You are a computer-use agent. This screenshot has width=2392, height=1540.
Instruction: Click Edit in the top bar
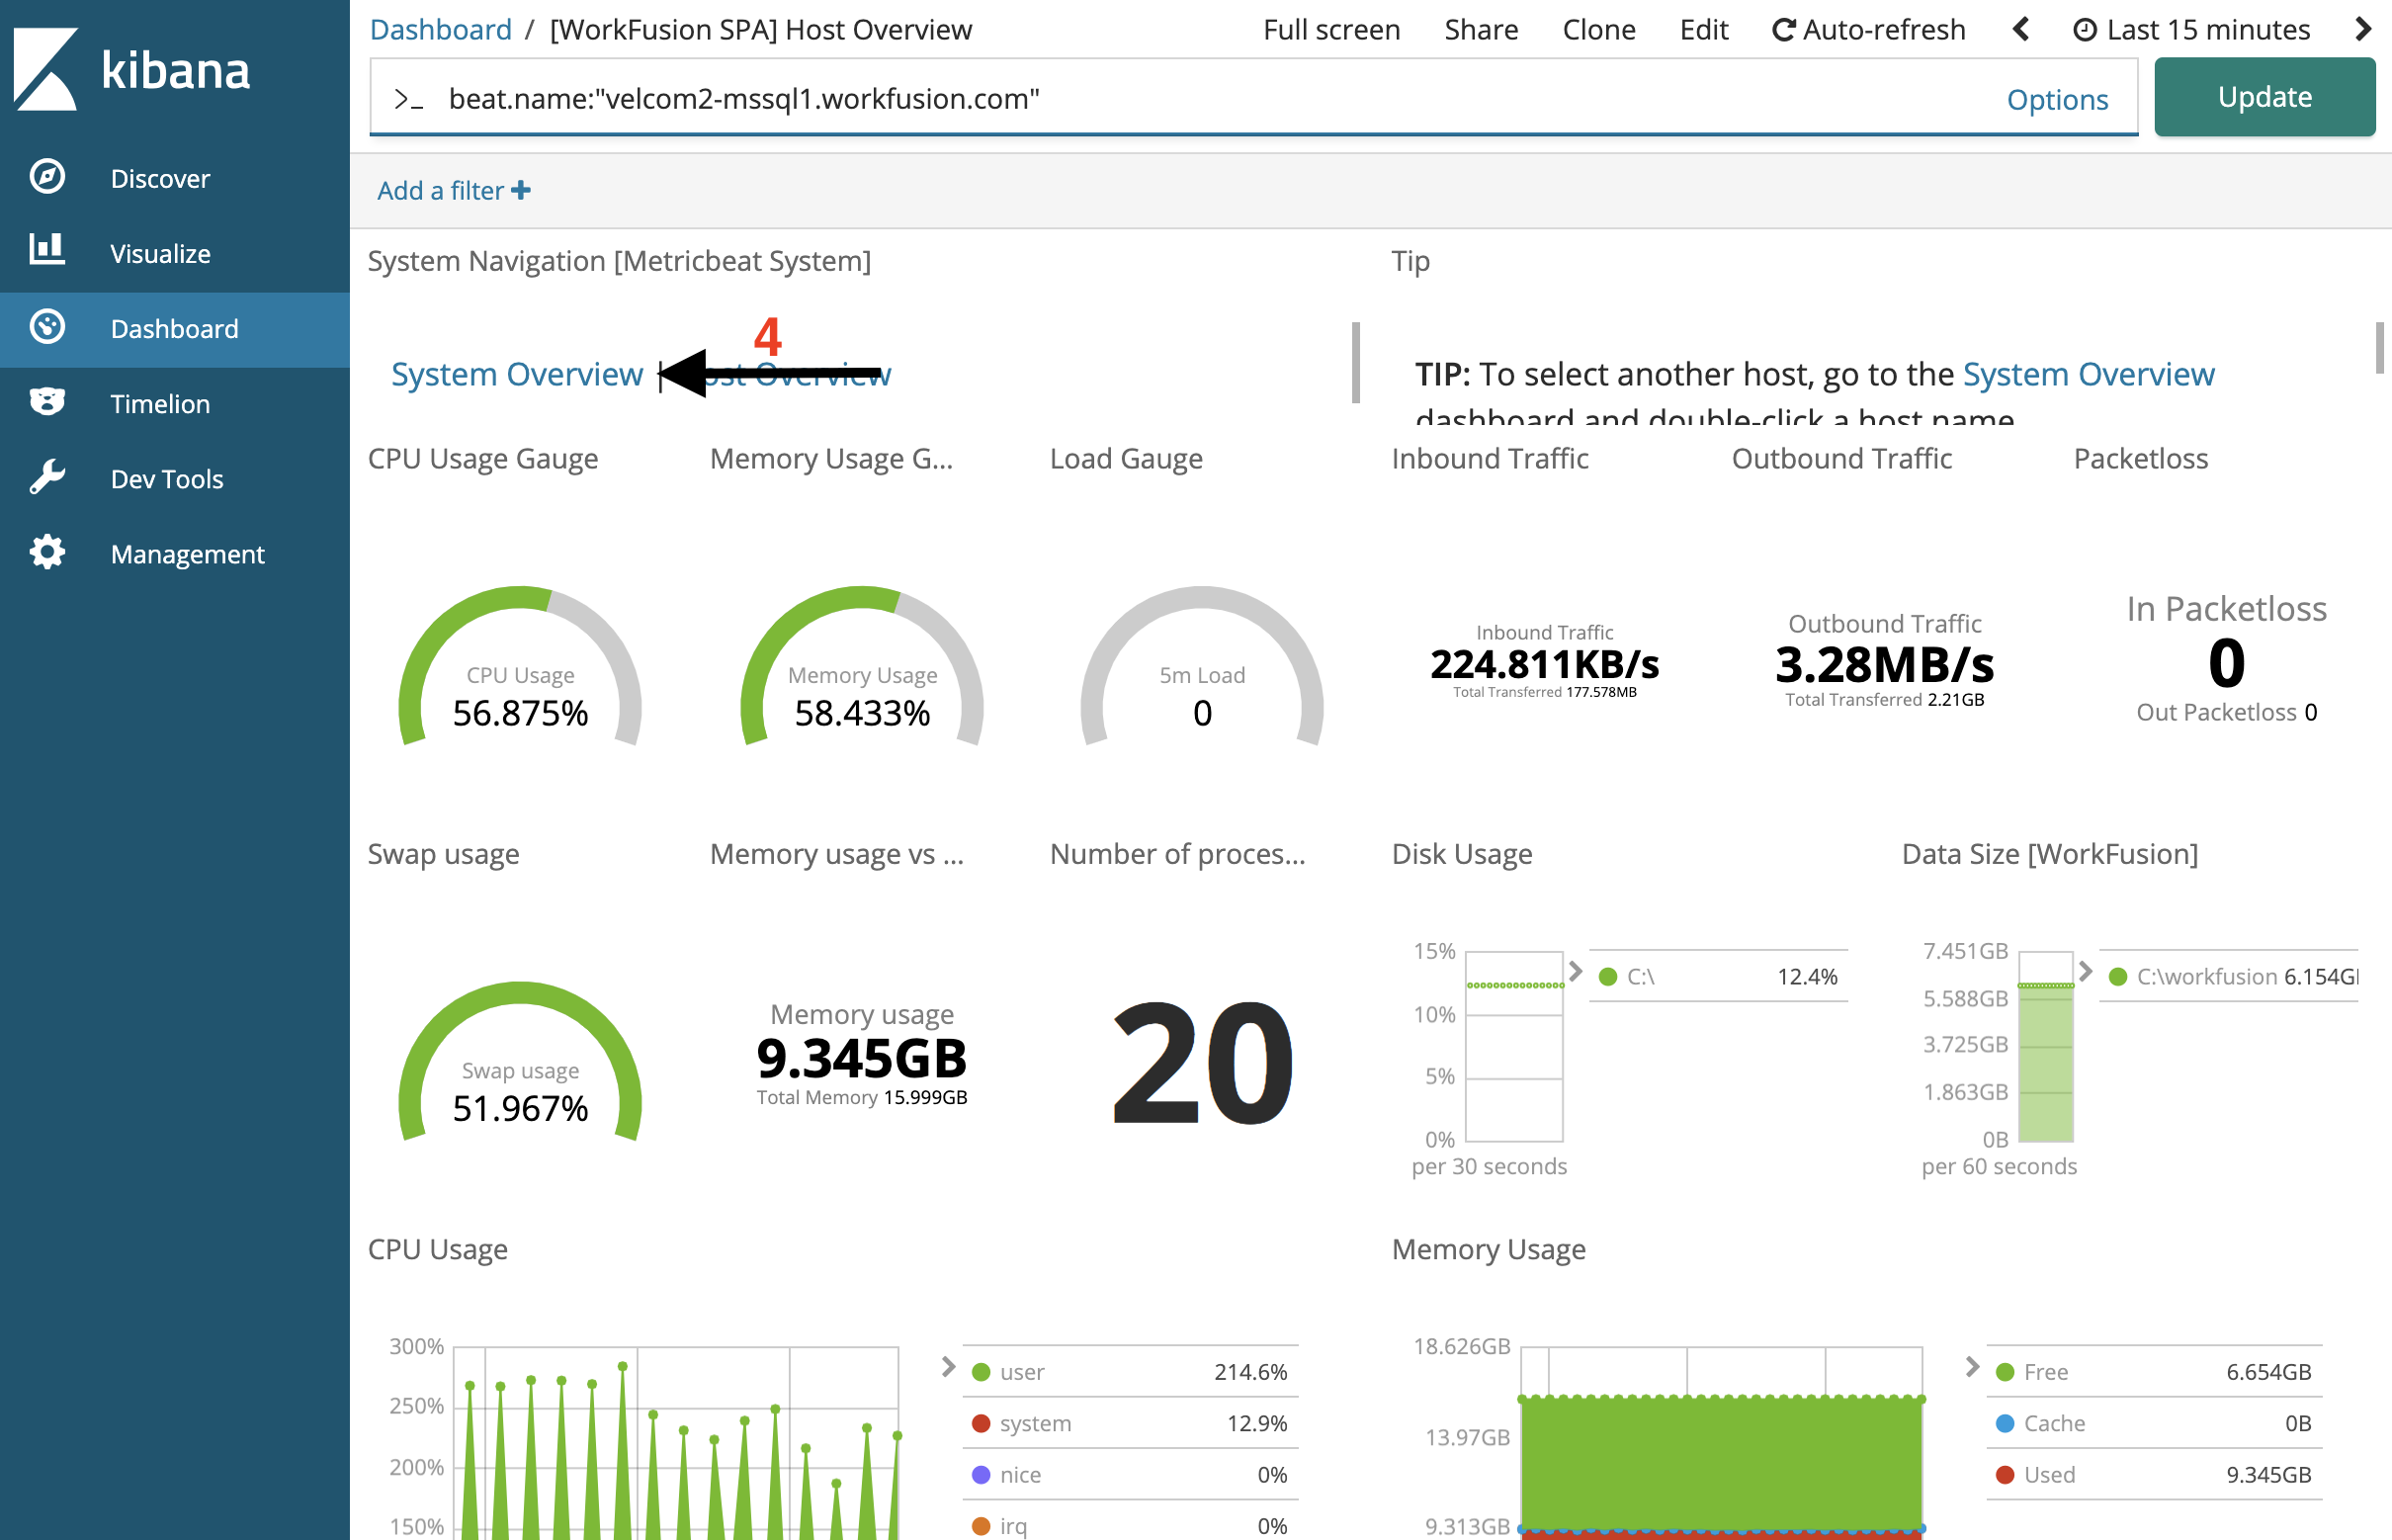point(1704,30)
